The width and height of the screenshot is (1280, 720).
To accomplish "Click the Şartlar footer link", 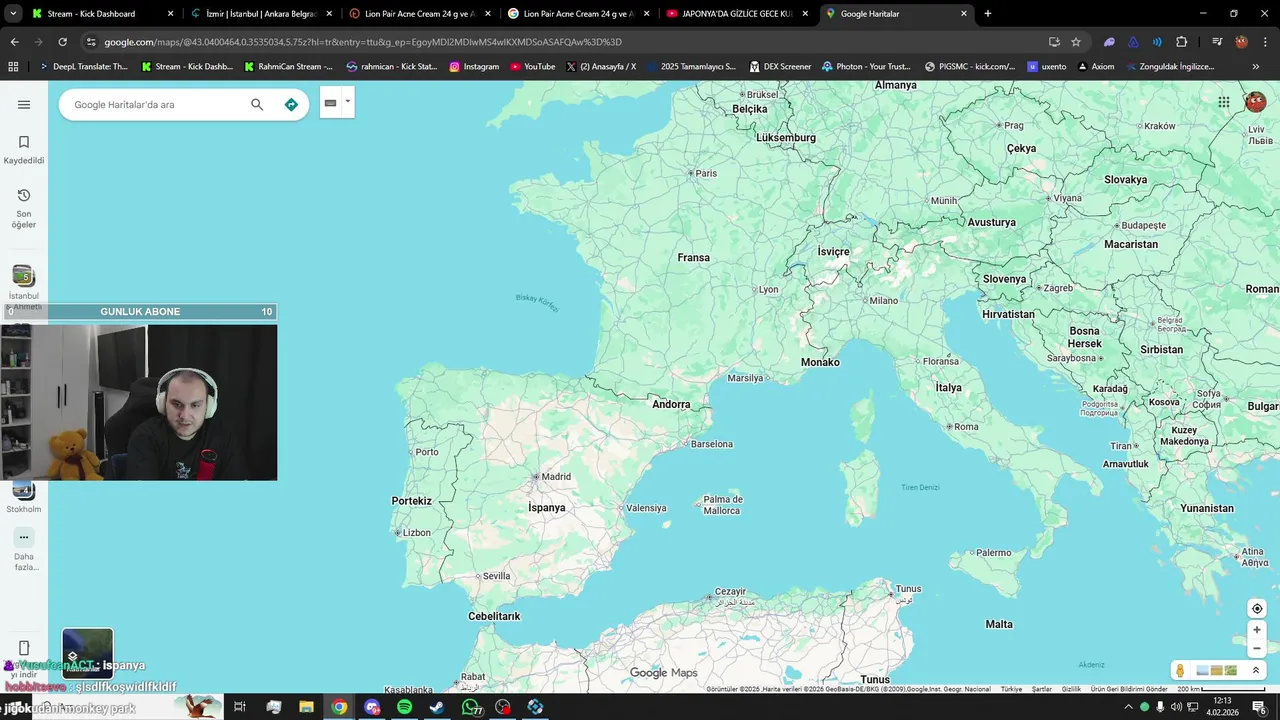I will (1042, 689).
